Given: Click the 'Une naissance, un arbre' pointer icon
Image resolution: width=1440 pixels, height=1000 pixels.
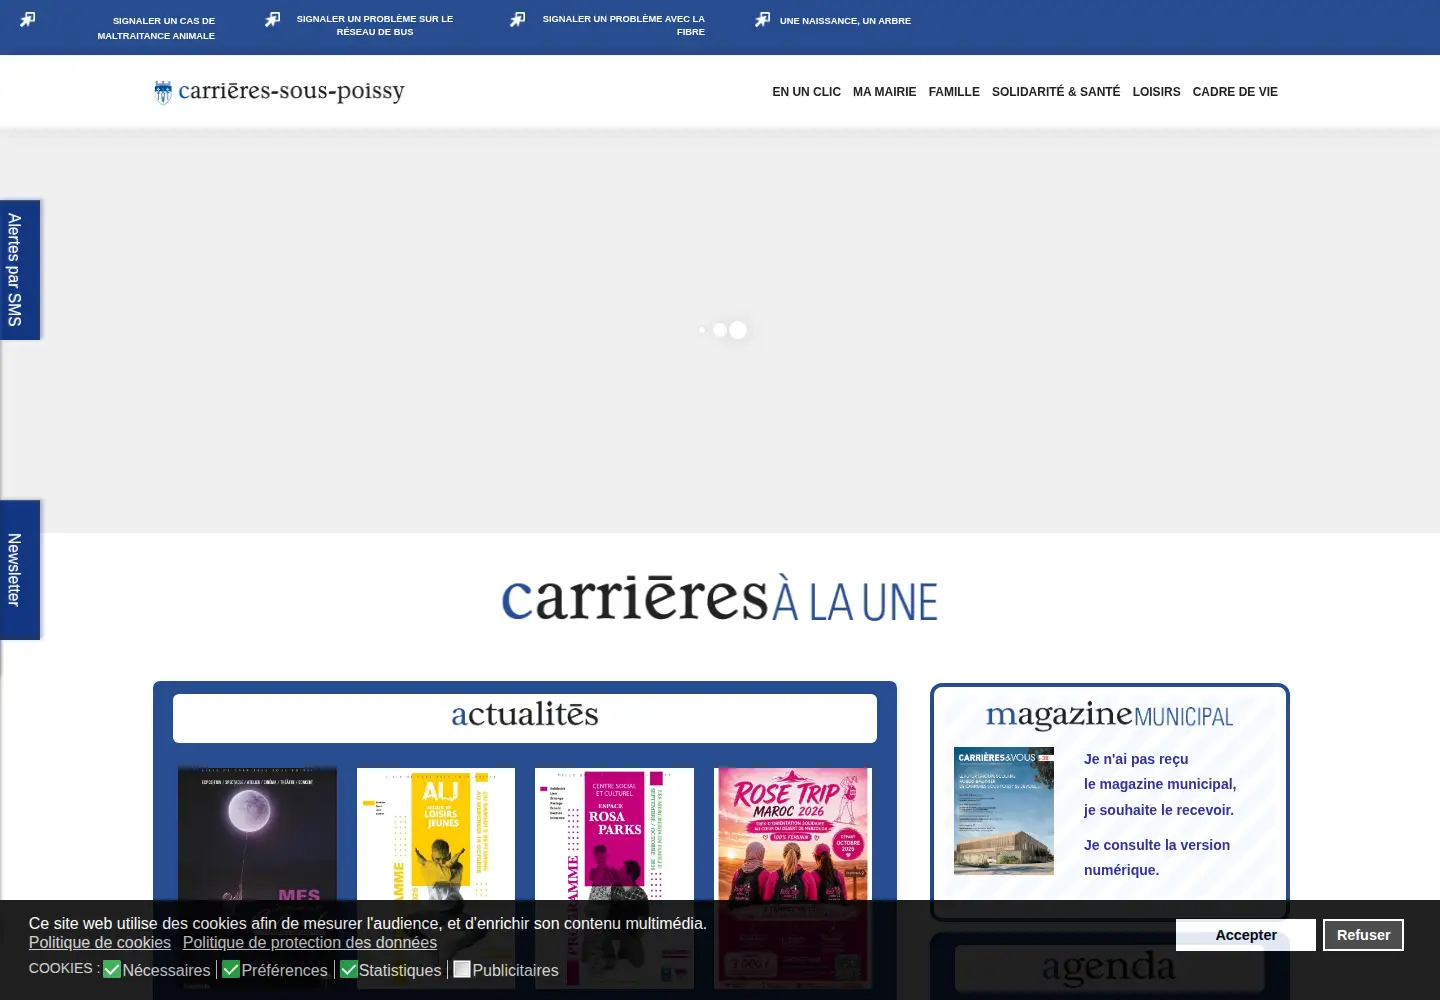Looking at the screenshot, I should coord(762,20).
